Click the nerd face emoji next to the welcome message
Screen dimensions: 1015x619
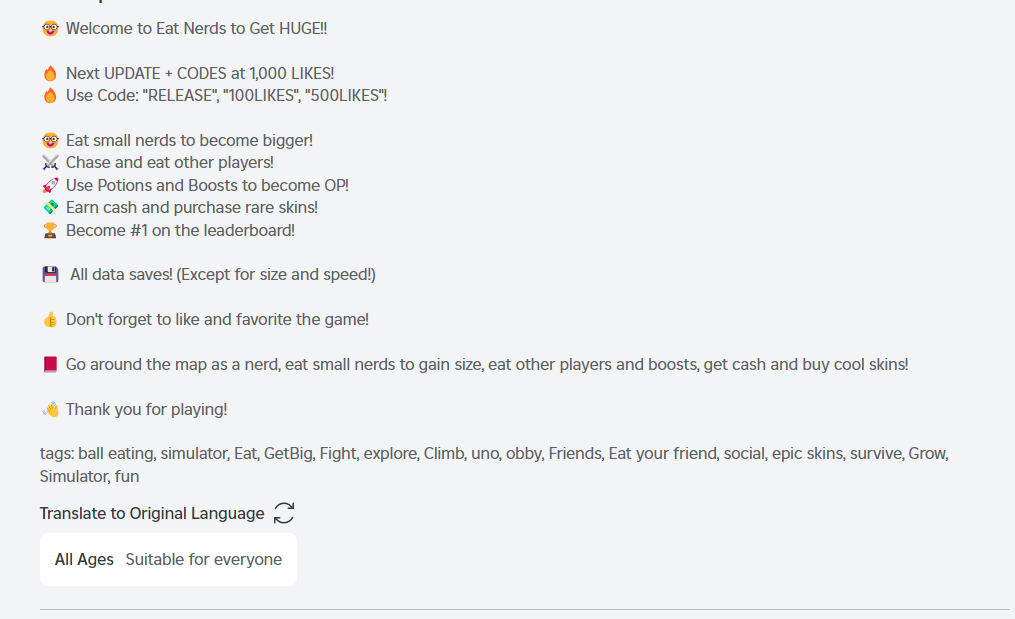(x=49, y=28)
